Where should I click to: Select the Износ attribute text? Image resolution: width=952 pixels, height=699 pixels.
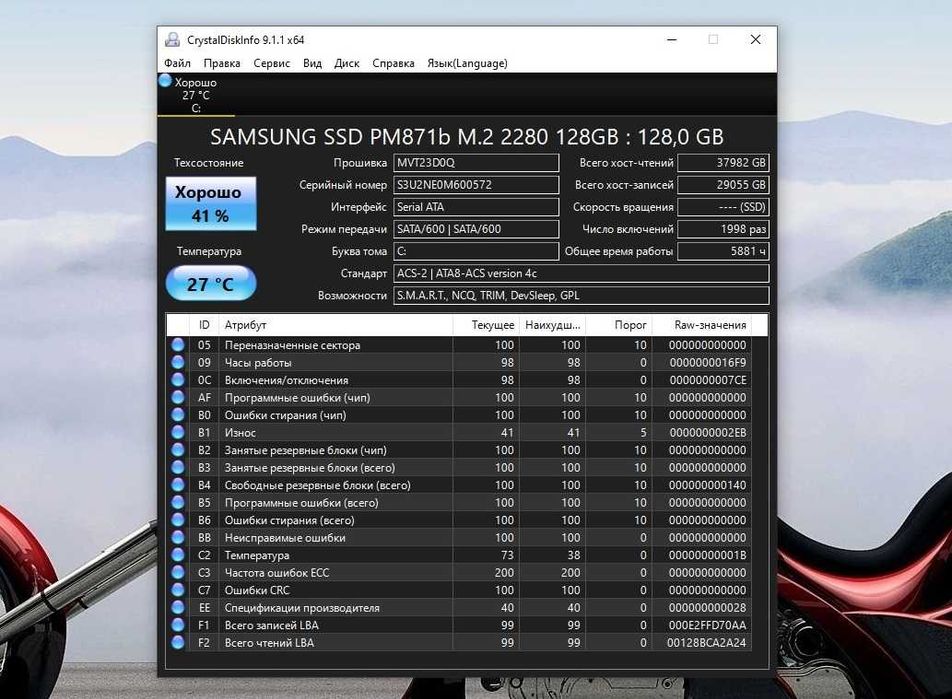[x=240, y=432]
